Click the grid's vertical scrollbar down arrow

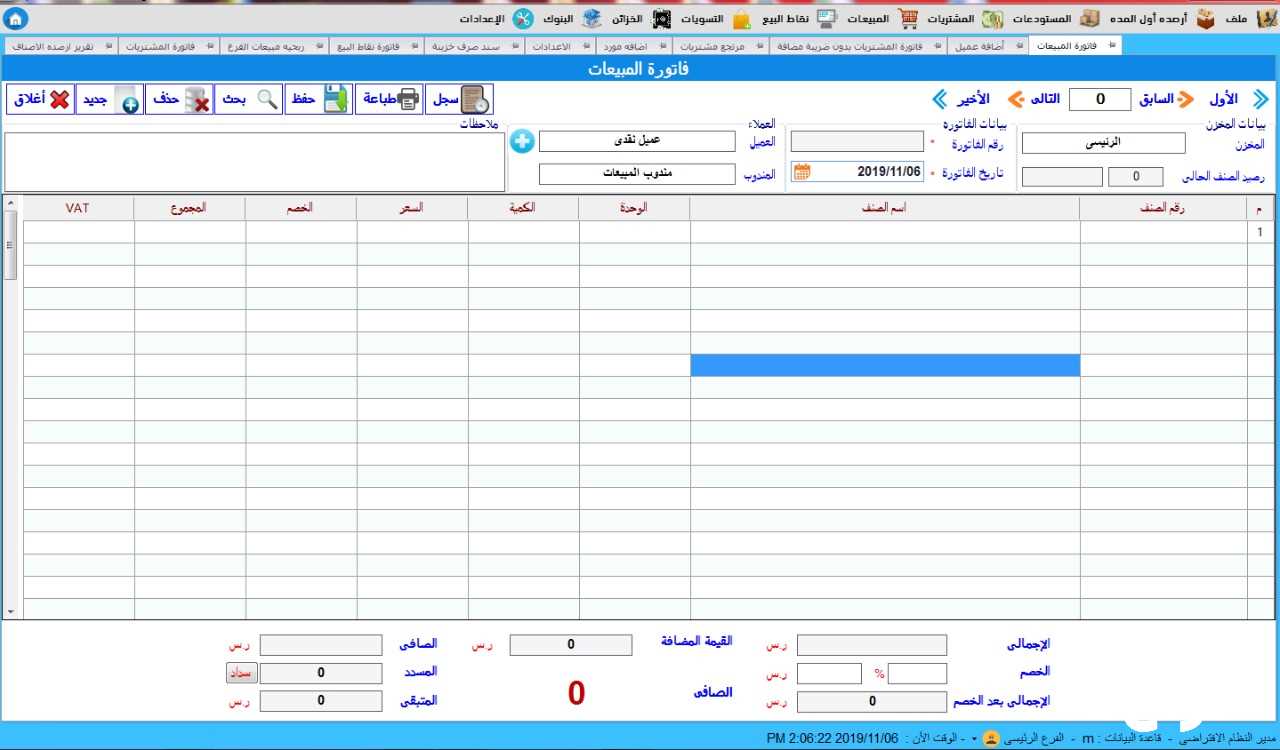tap(11, 611)
